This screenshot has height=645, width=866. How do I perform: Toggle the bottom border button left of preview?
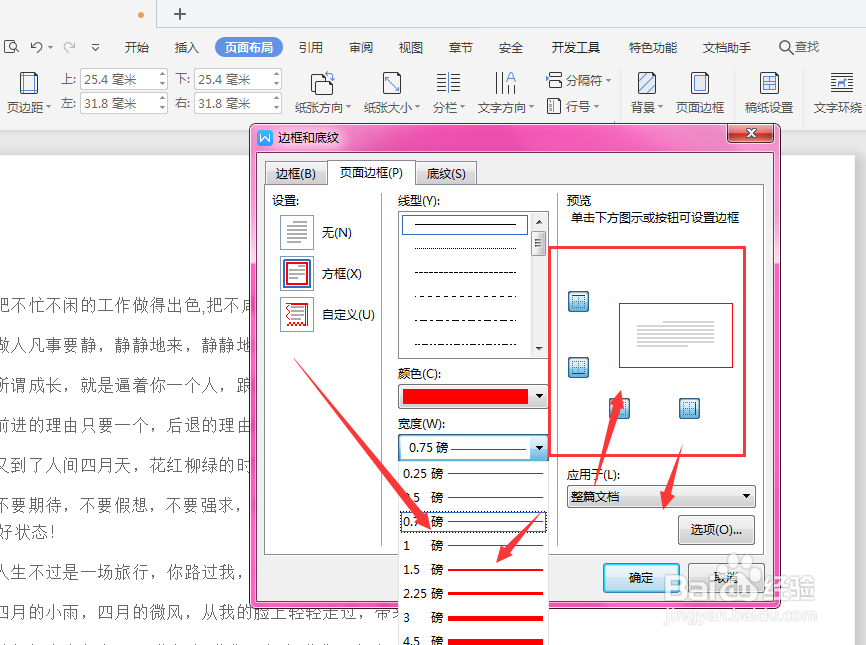coord(578,367)
